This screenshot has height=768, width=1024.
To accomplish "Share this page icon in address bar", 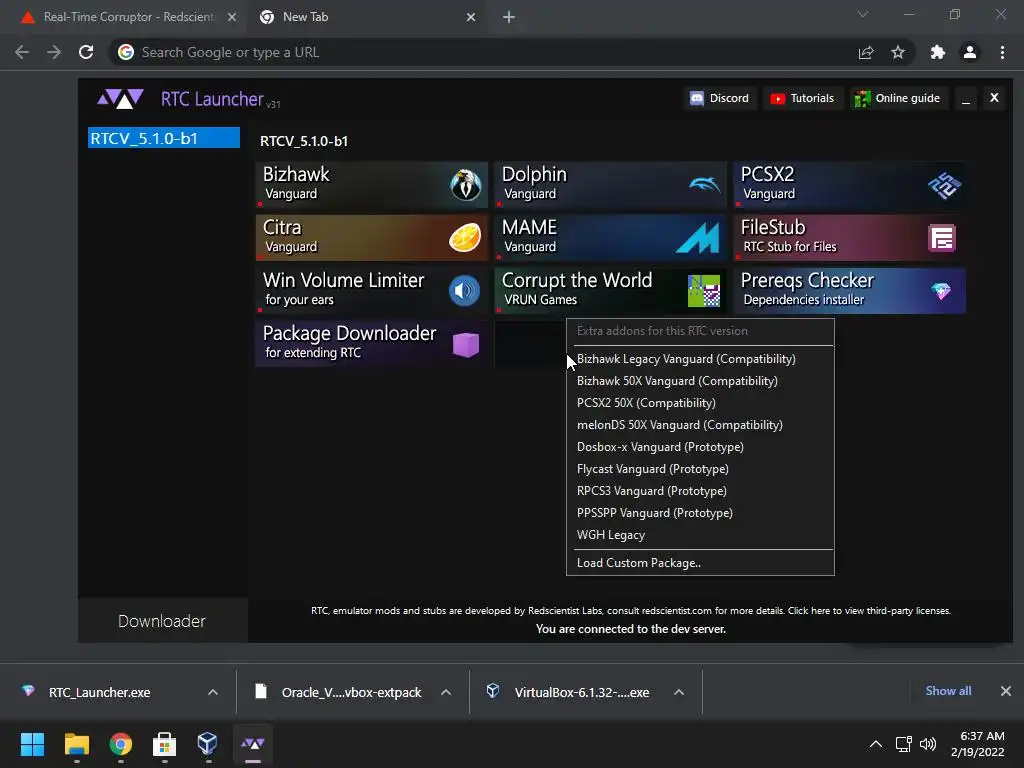I will tap(866, 53).
